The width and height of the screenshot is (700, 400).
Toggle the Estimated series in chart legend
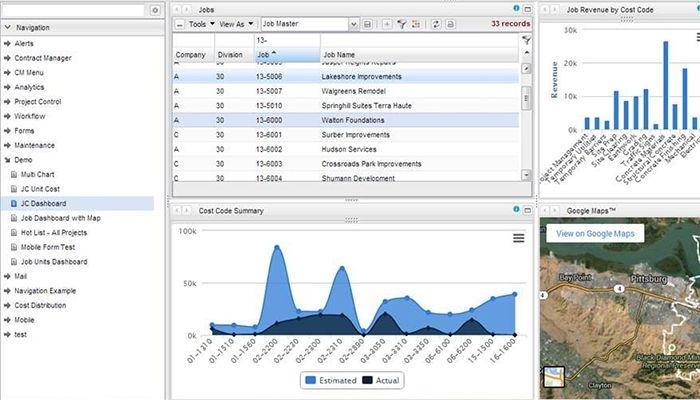tap(331, 380)
